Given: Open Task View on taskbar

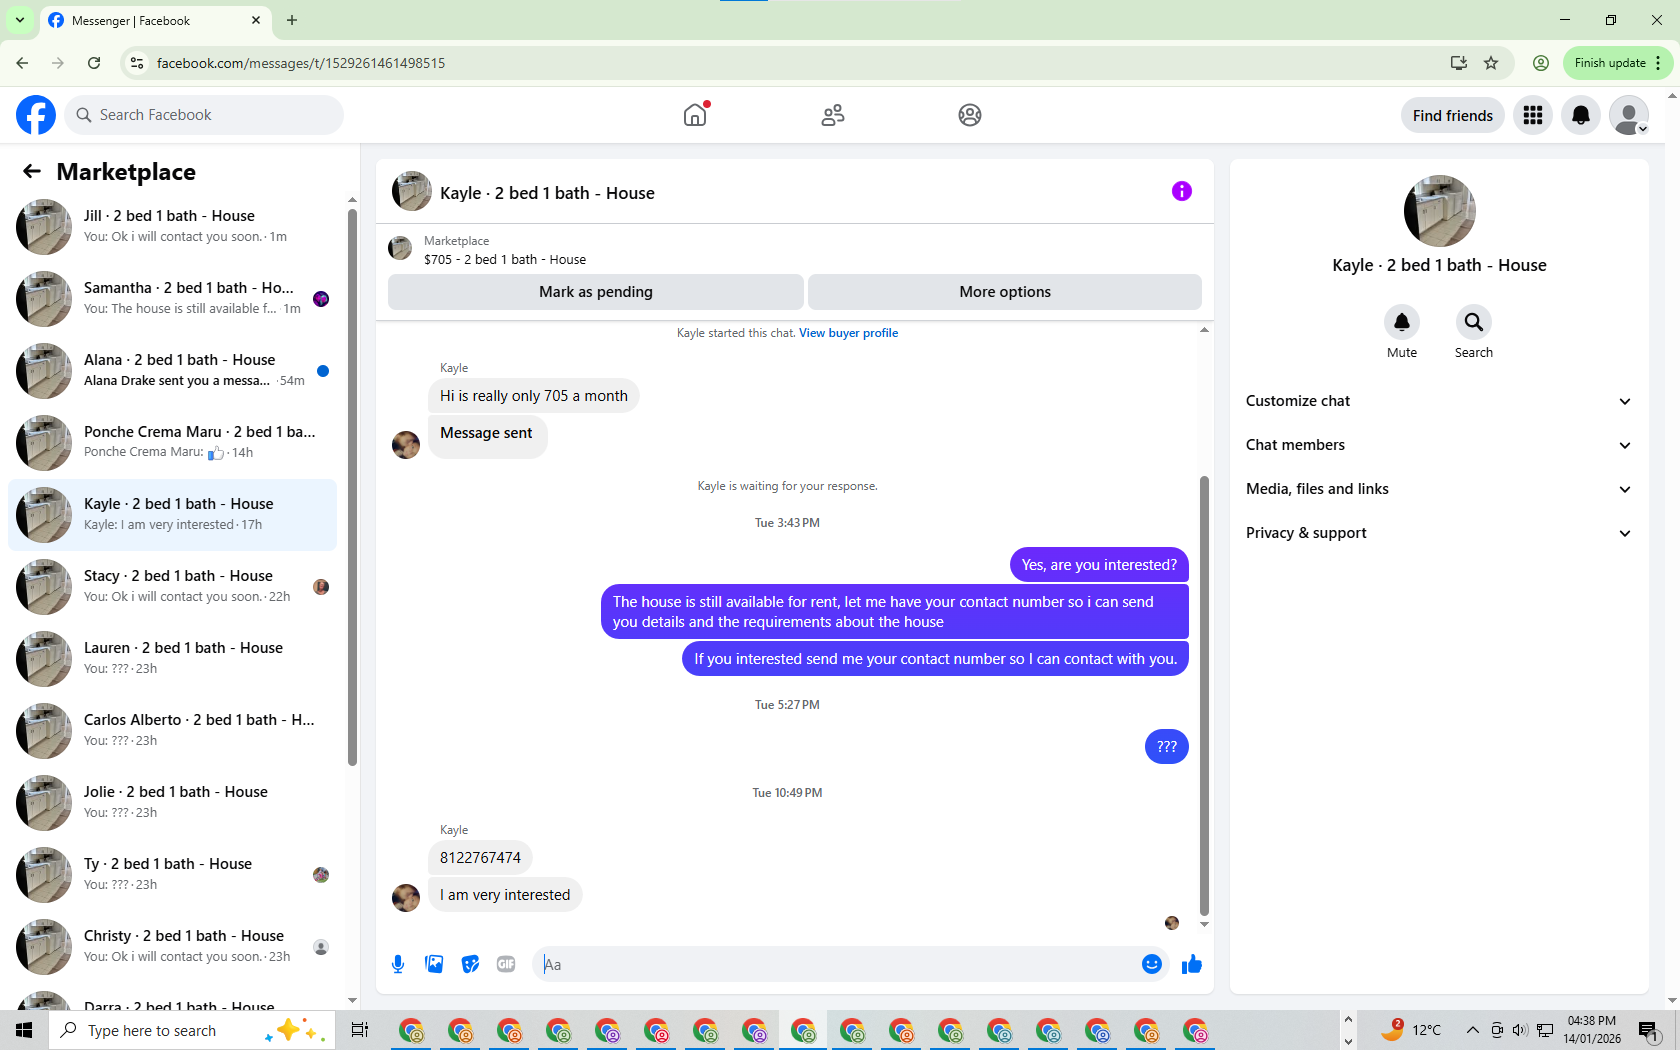Looking at the screenshot, I should (360, 1030).
